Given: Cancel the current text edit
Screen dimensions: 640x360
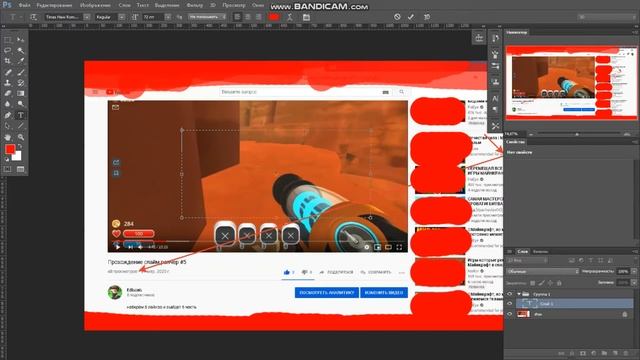Looking at the screenshot, I should [x=397, y=17].
